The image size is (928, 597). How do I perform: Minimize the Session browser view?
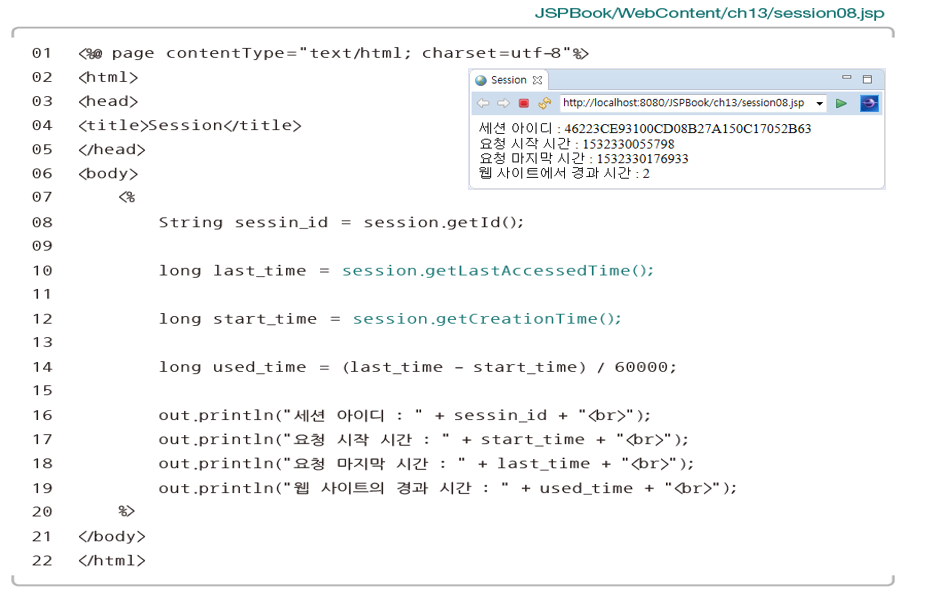(x=846, y=78)
